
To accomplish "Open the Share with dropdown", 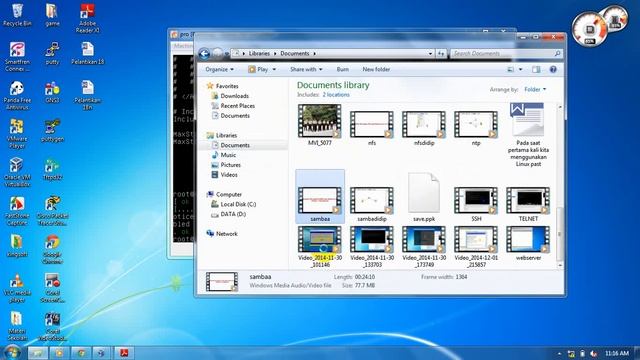I will pyautogui.click(x=306, y=69).
